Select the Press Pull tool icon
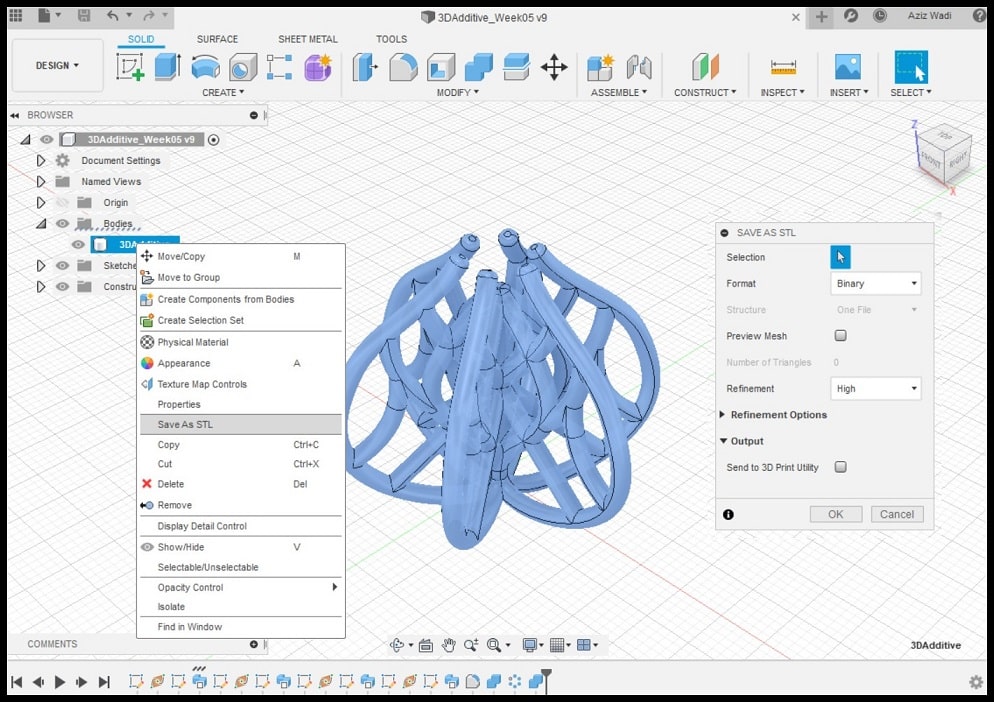 (x=365, y=67)
